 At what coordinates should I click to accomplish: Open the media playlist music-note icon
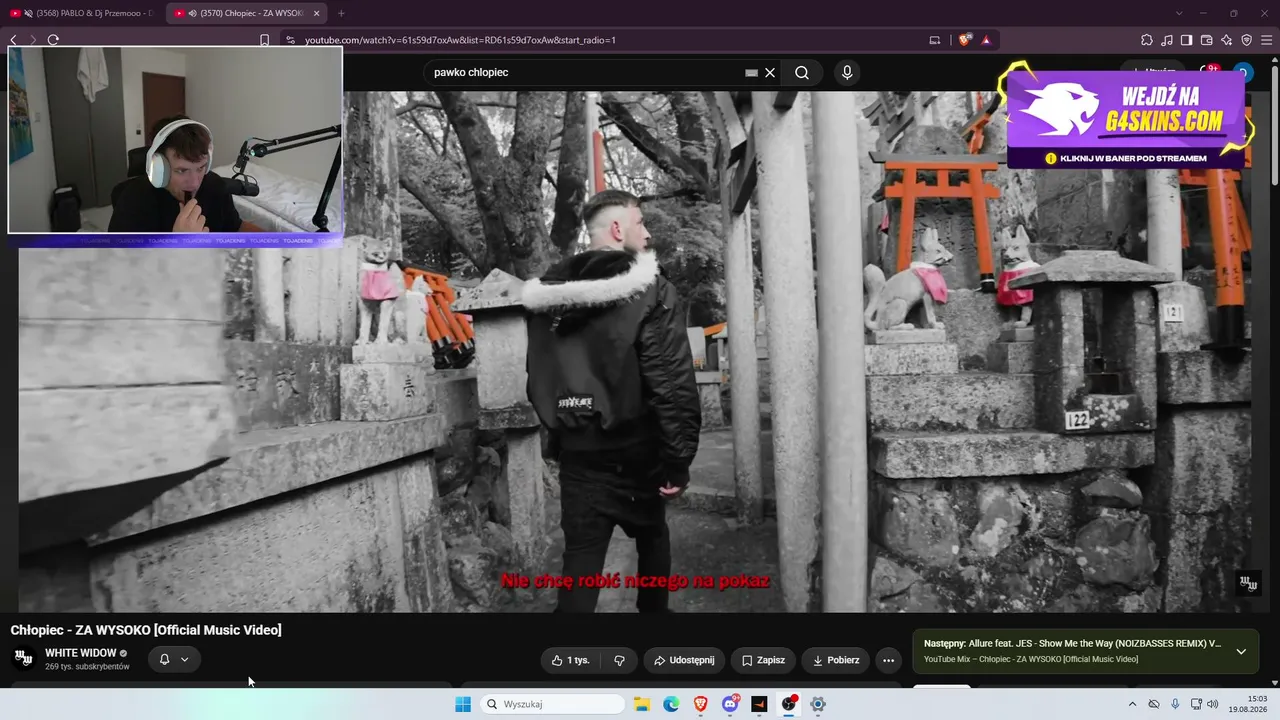1167,40
